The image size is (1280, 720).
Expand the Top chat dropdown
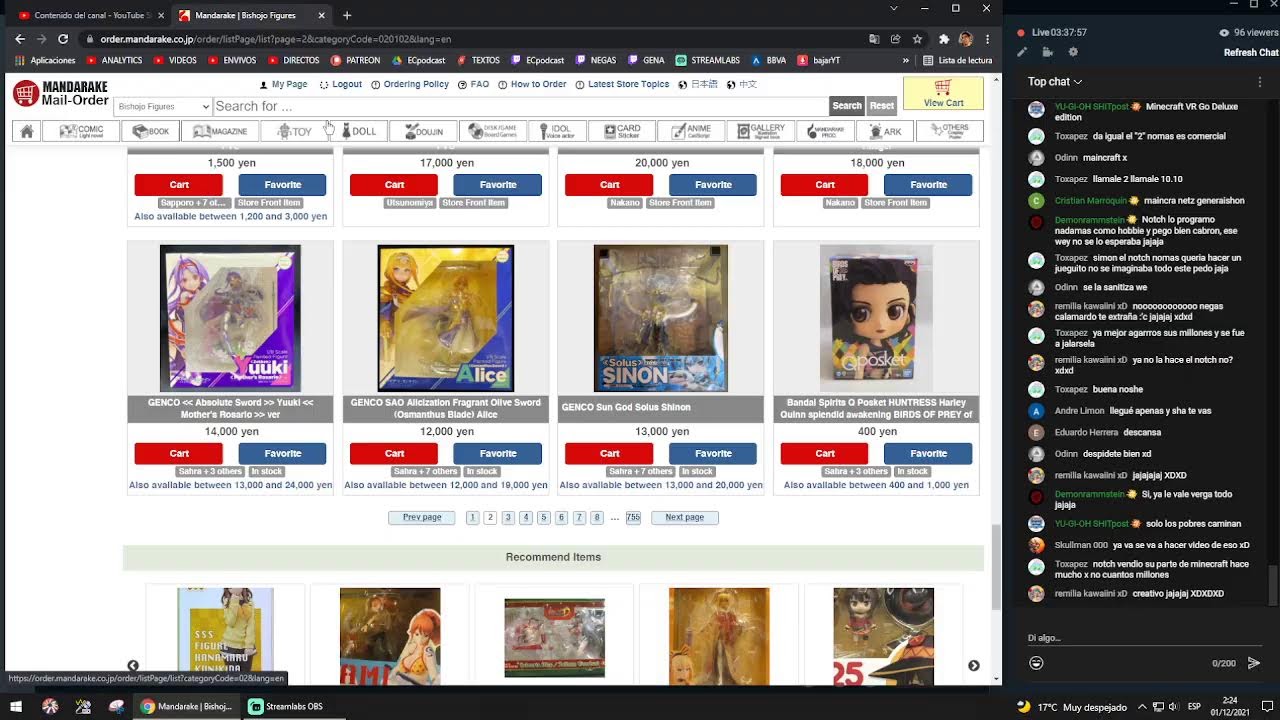[1055, 81]
